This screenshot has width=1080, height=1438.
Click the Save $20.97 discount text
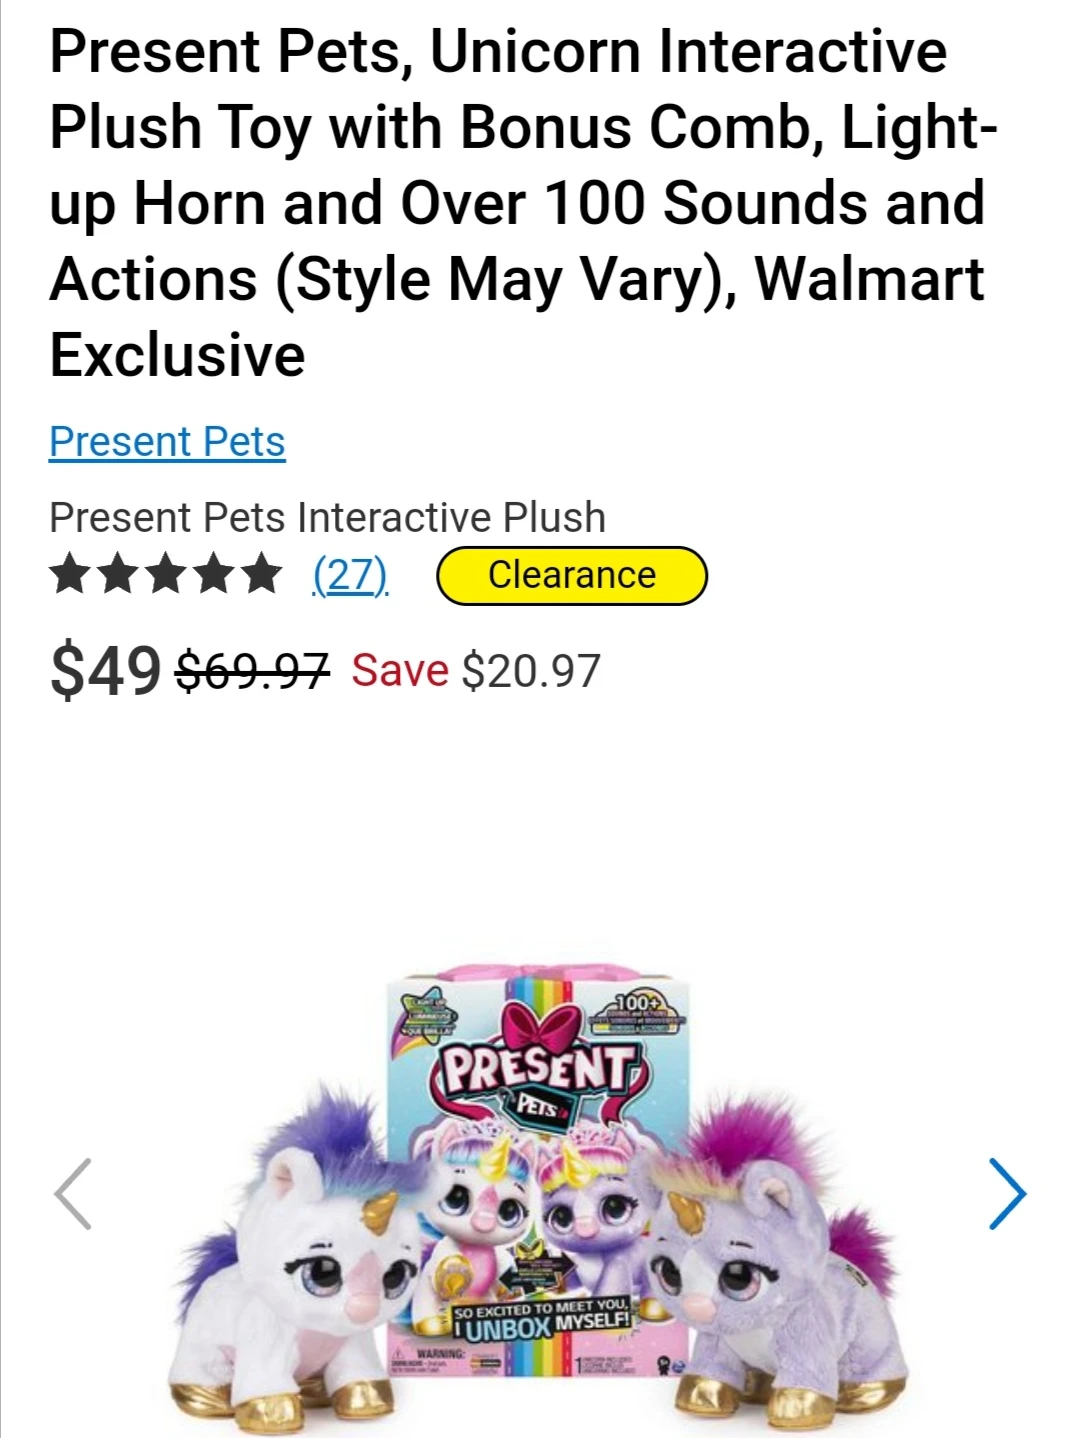pos(475,670)
